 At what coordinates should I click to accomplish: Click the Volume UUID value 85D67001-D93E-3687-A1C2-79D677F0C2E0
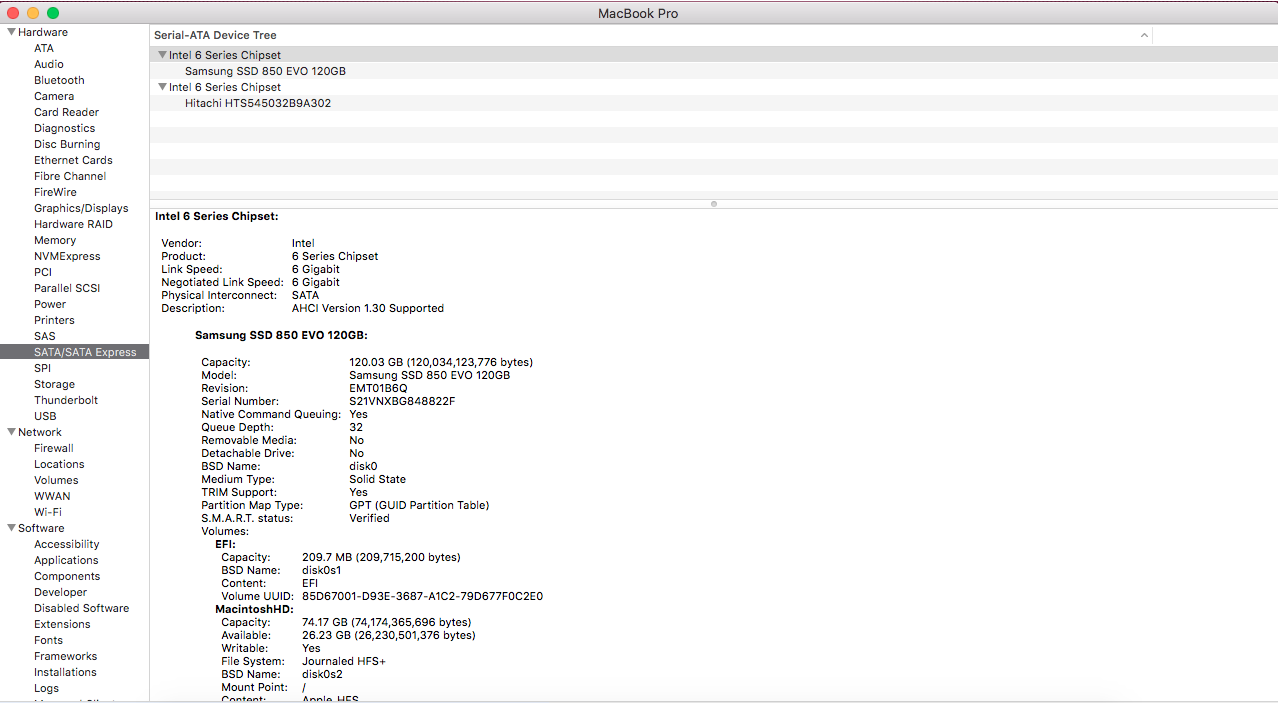423,596
